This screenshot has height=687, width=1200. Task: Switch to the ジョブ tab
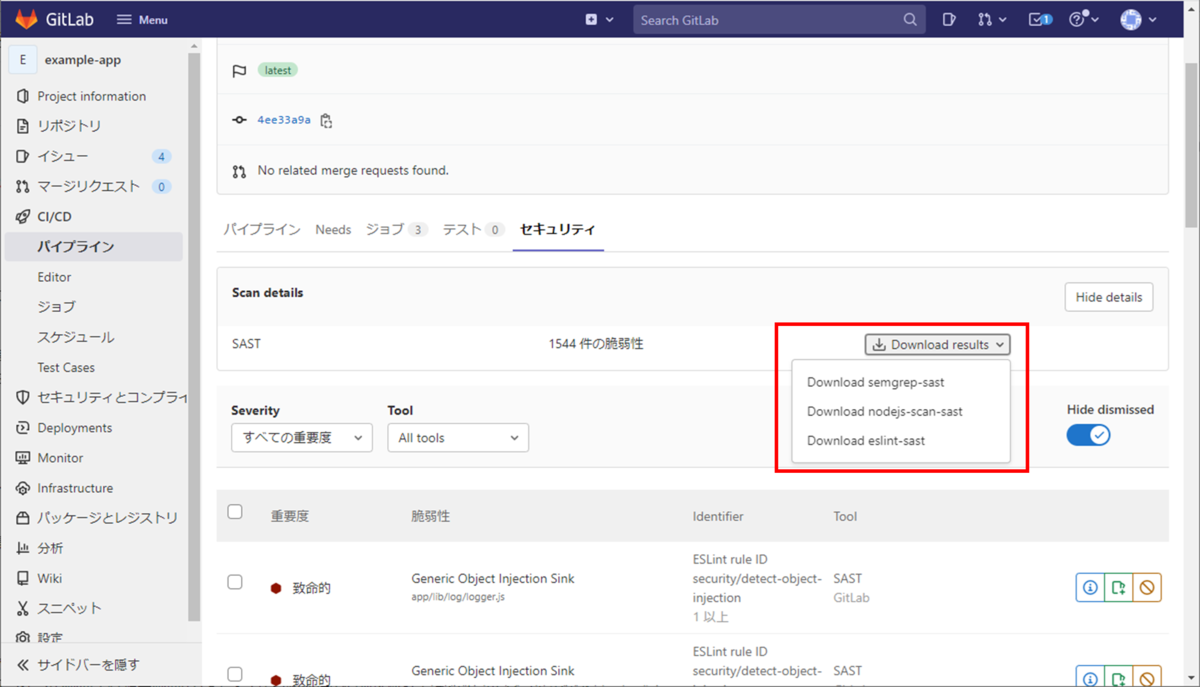pos(397,229)
